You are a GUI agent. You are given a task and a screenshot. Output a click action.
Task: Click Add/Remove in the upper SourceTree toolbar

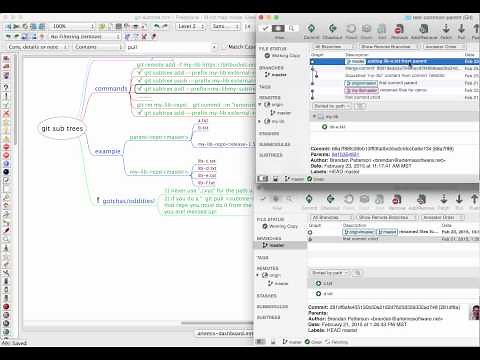point(424,31)
